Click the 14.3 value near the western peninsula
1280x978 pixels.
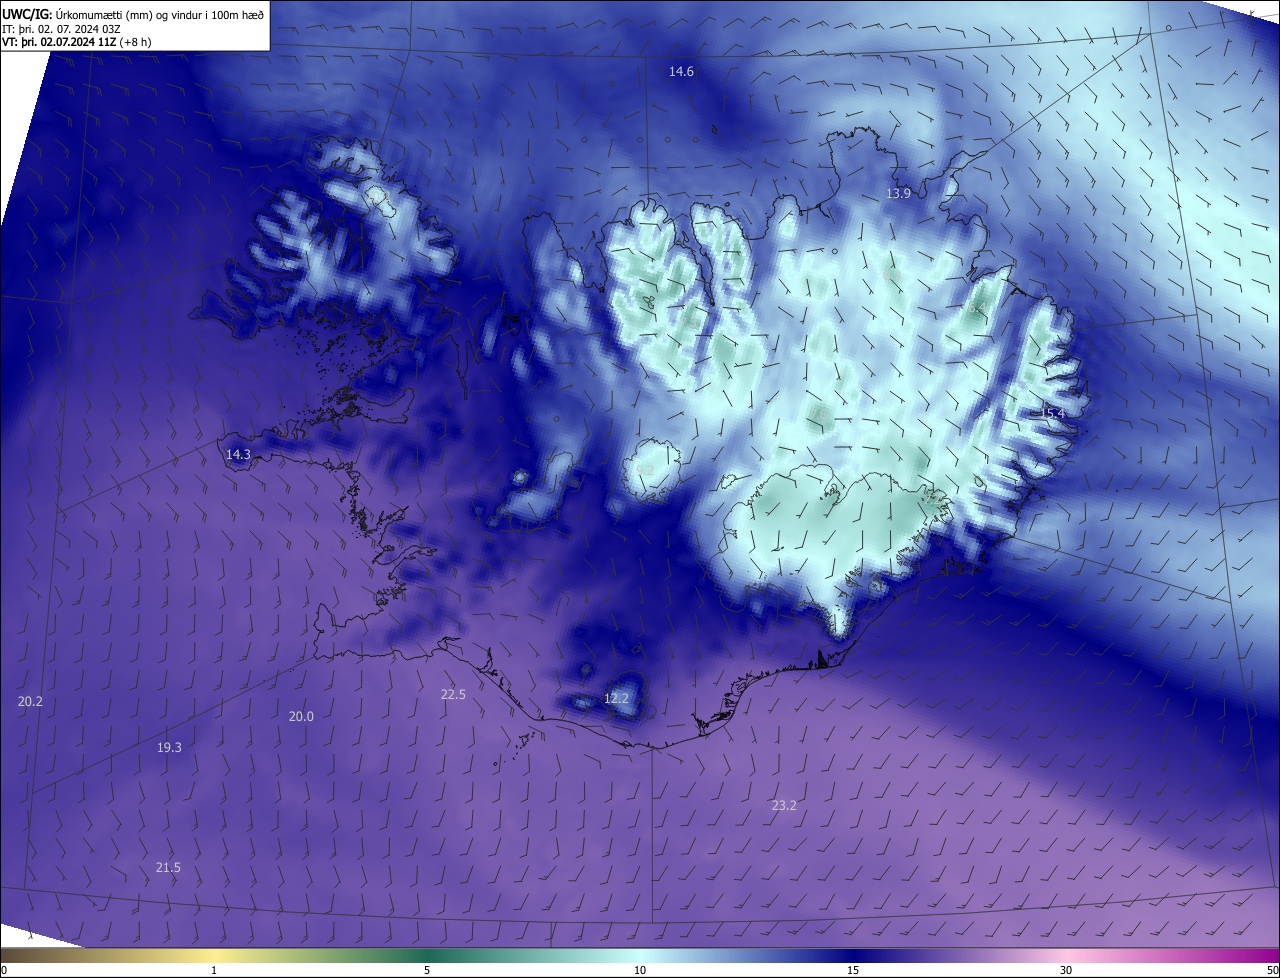[x=238, y=454]
